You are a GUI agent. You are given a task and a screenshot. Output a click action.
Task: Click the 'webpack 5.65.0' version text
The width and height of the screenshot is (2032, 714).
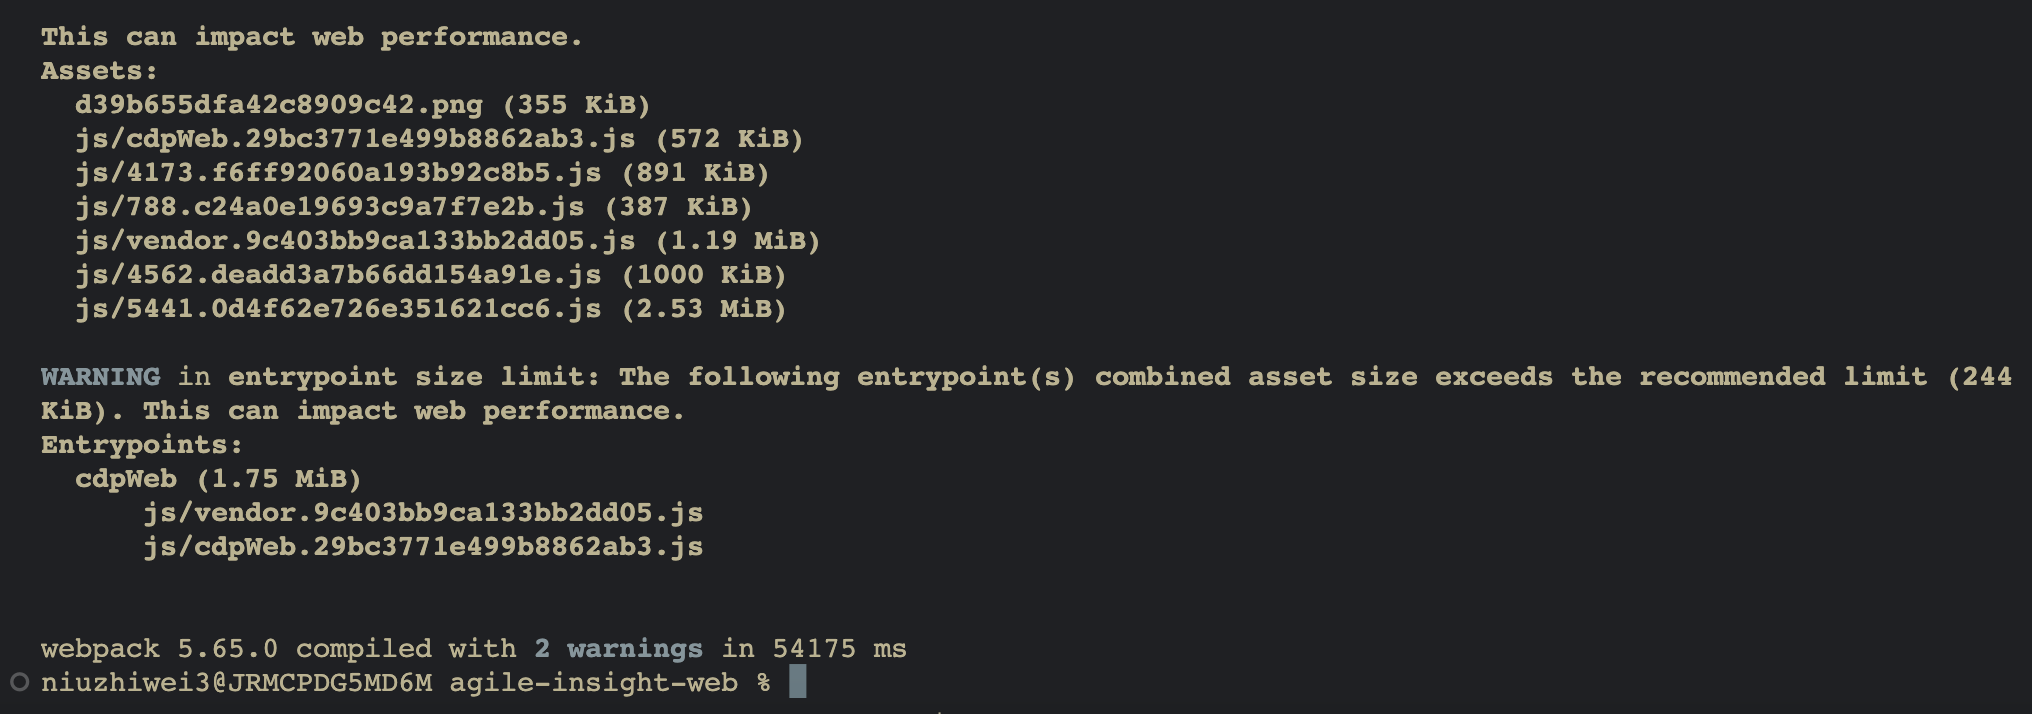(x=159, y=649)
